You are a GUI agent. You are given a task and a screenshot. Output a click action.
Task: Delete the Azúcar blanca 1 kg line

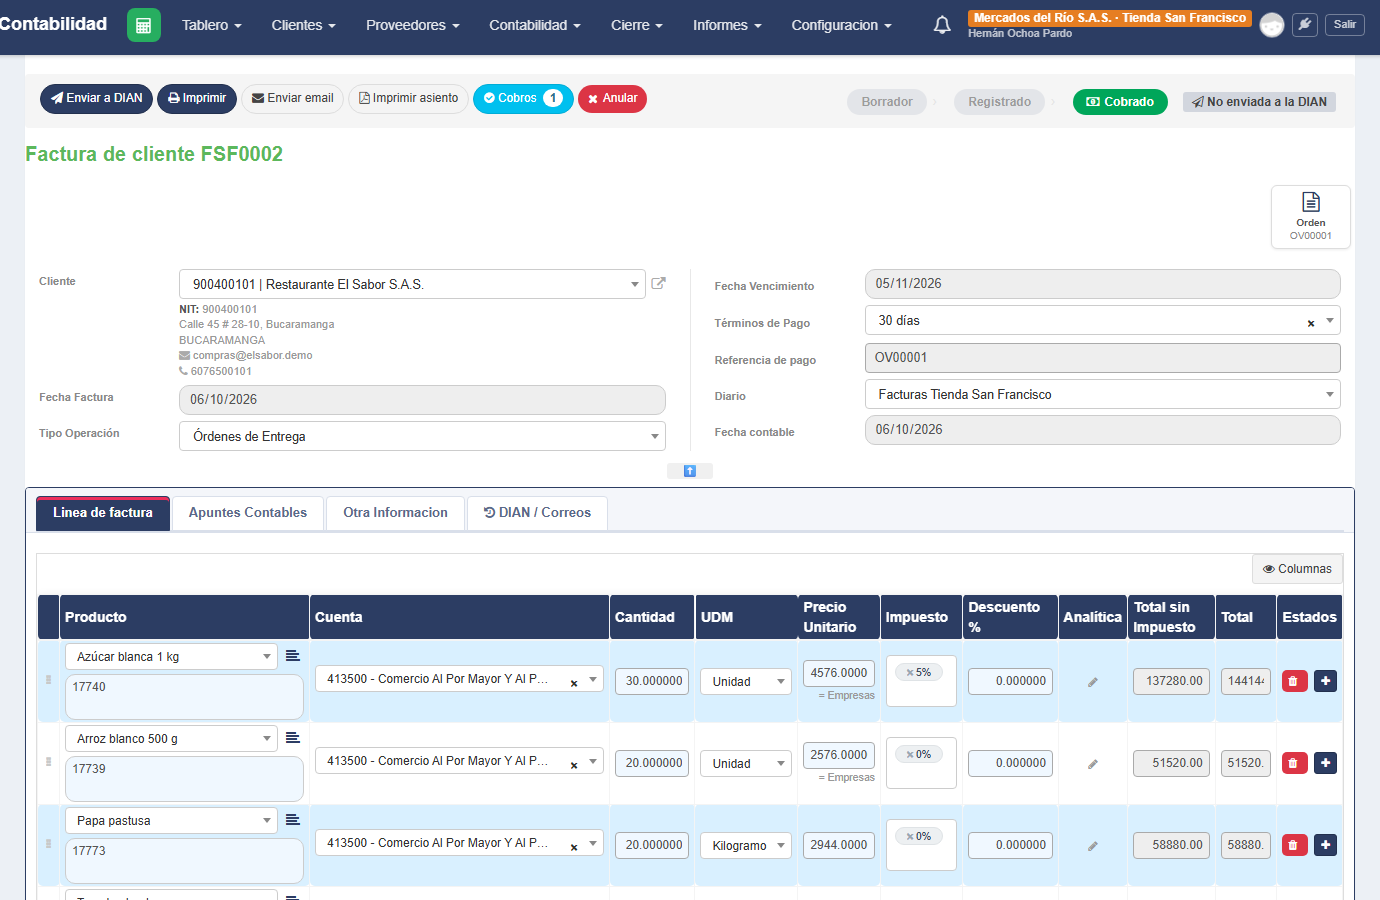(1294, 681)
